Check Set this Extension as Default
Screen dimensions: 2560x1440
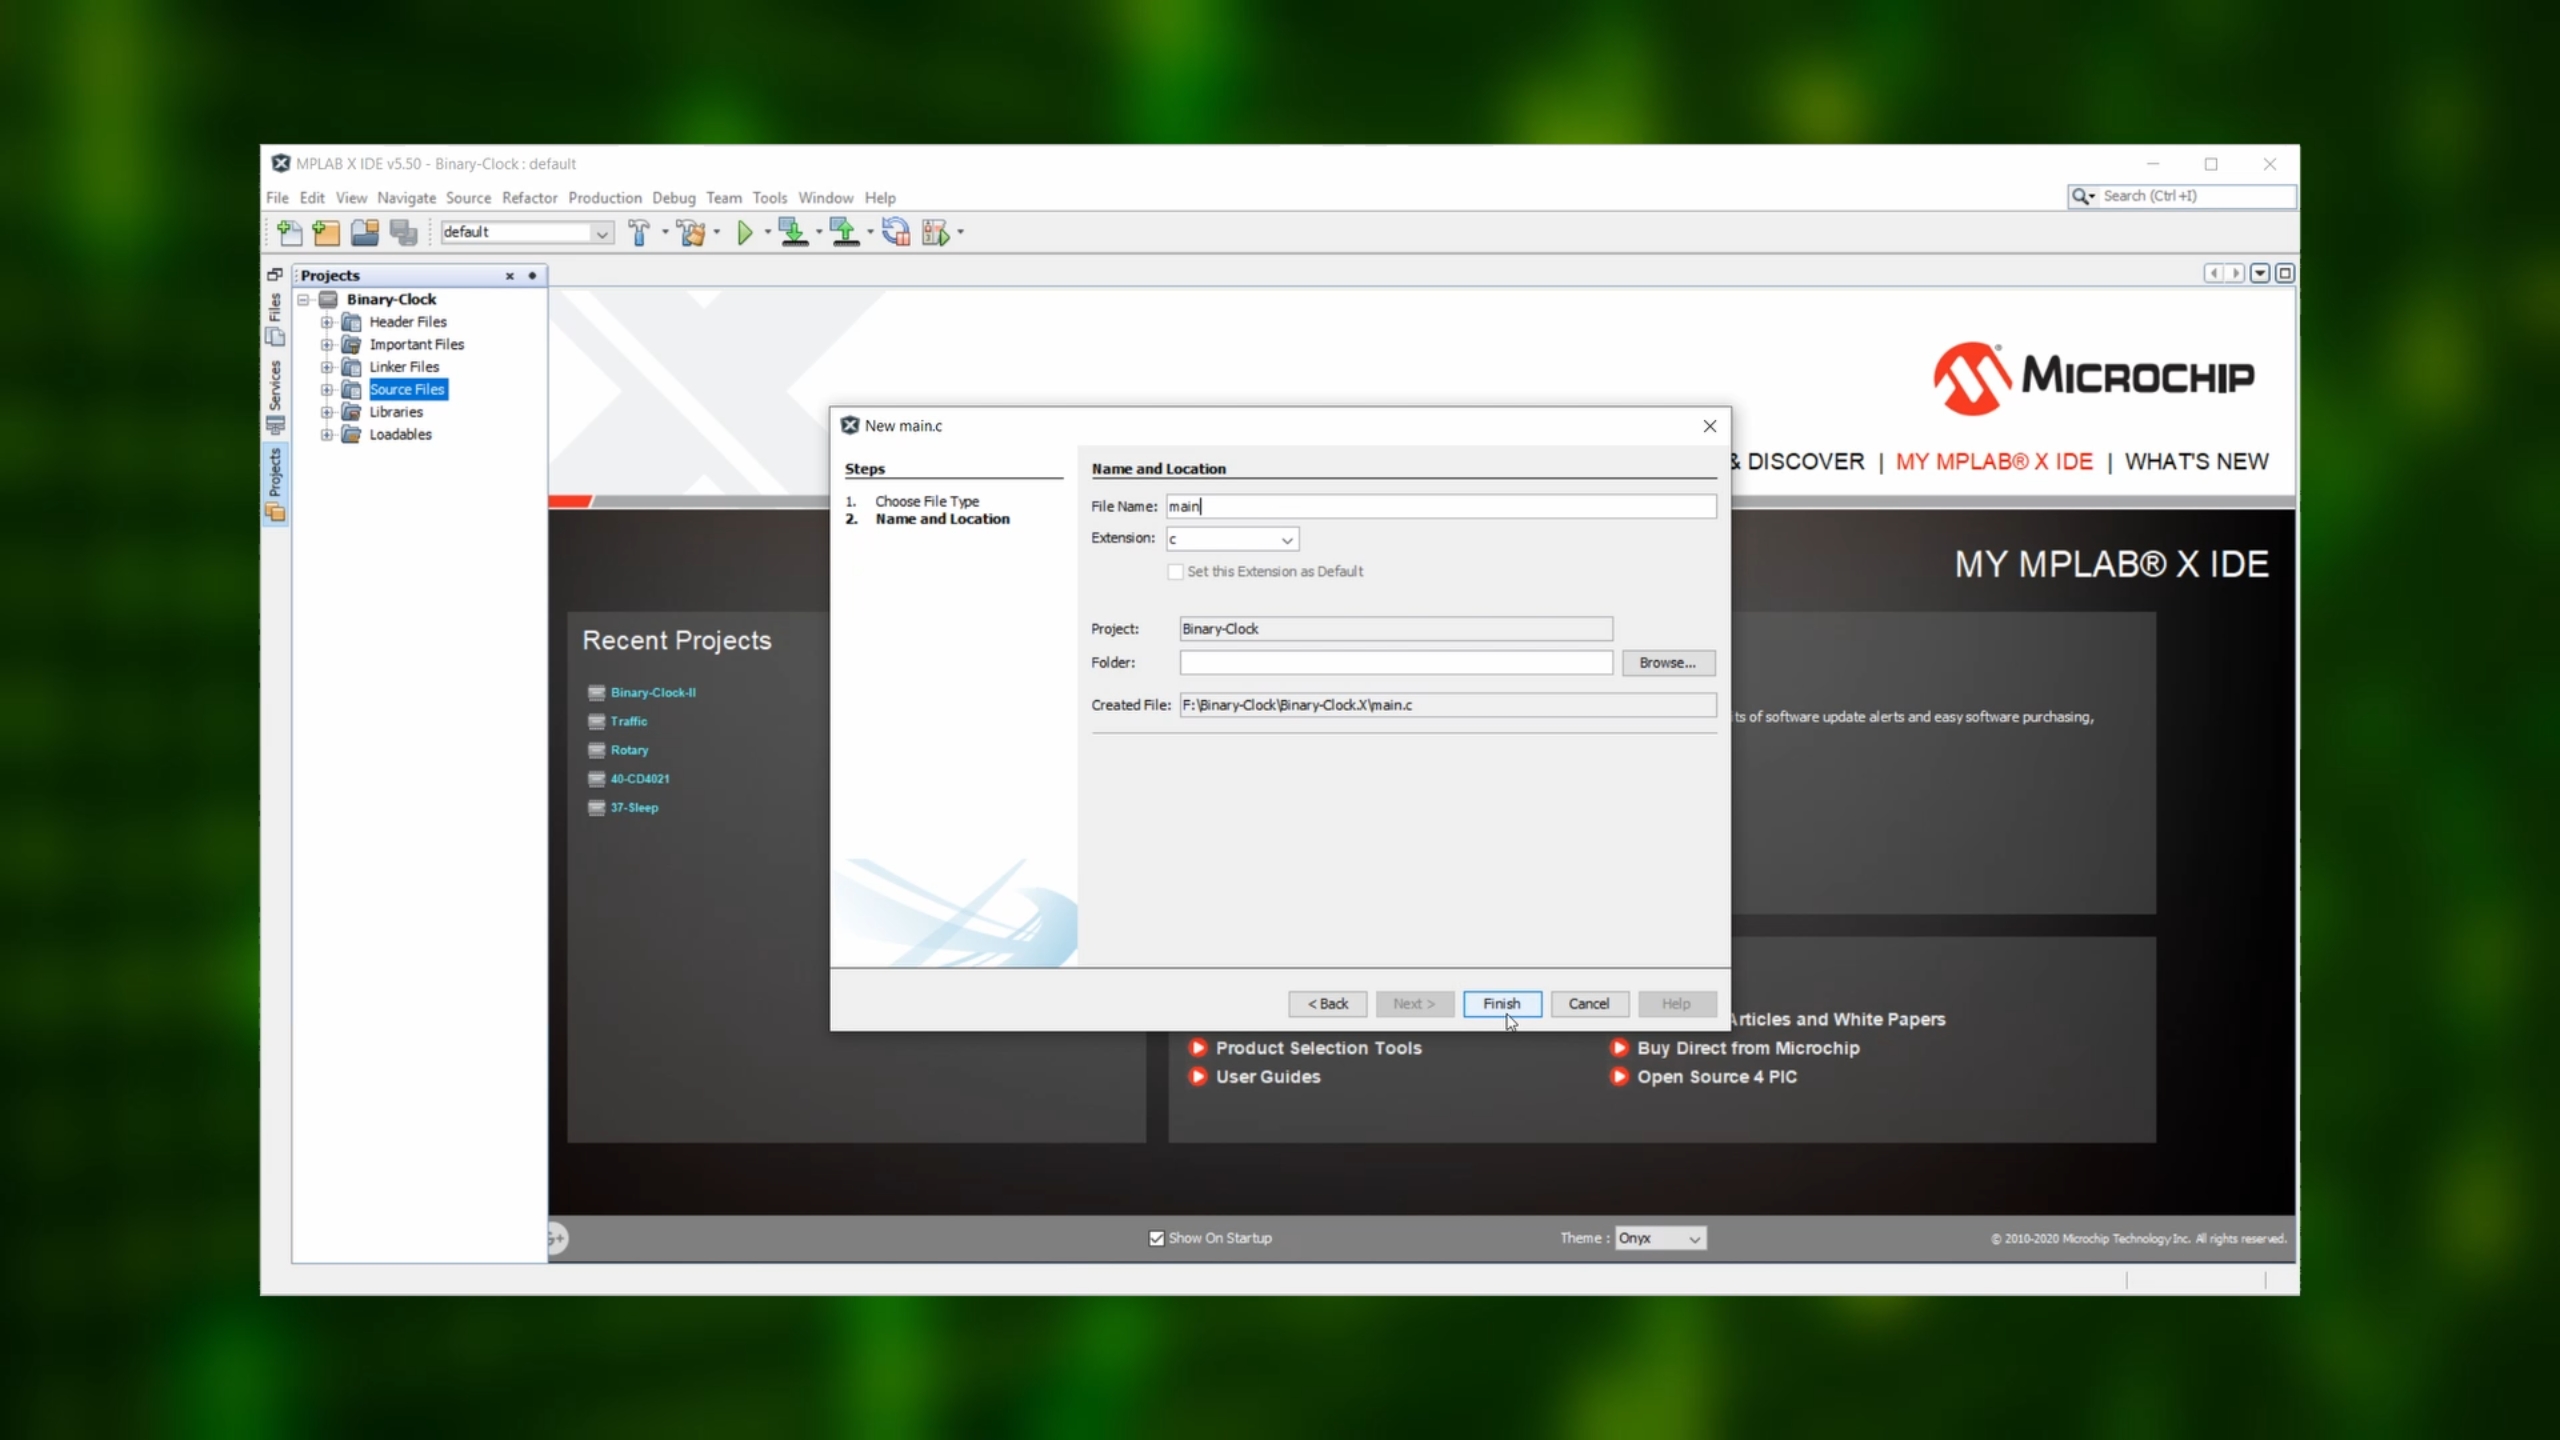[1176, 572]
